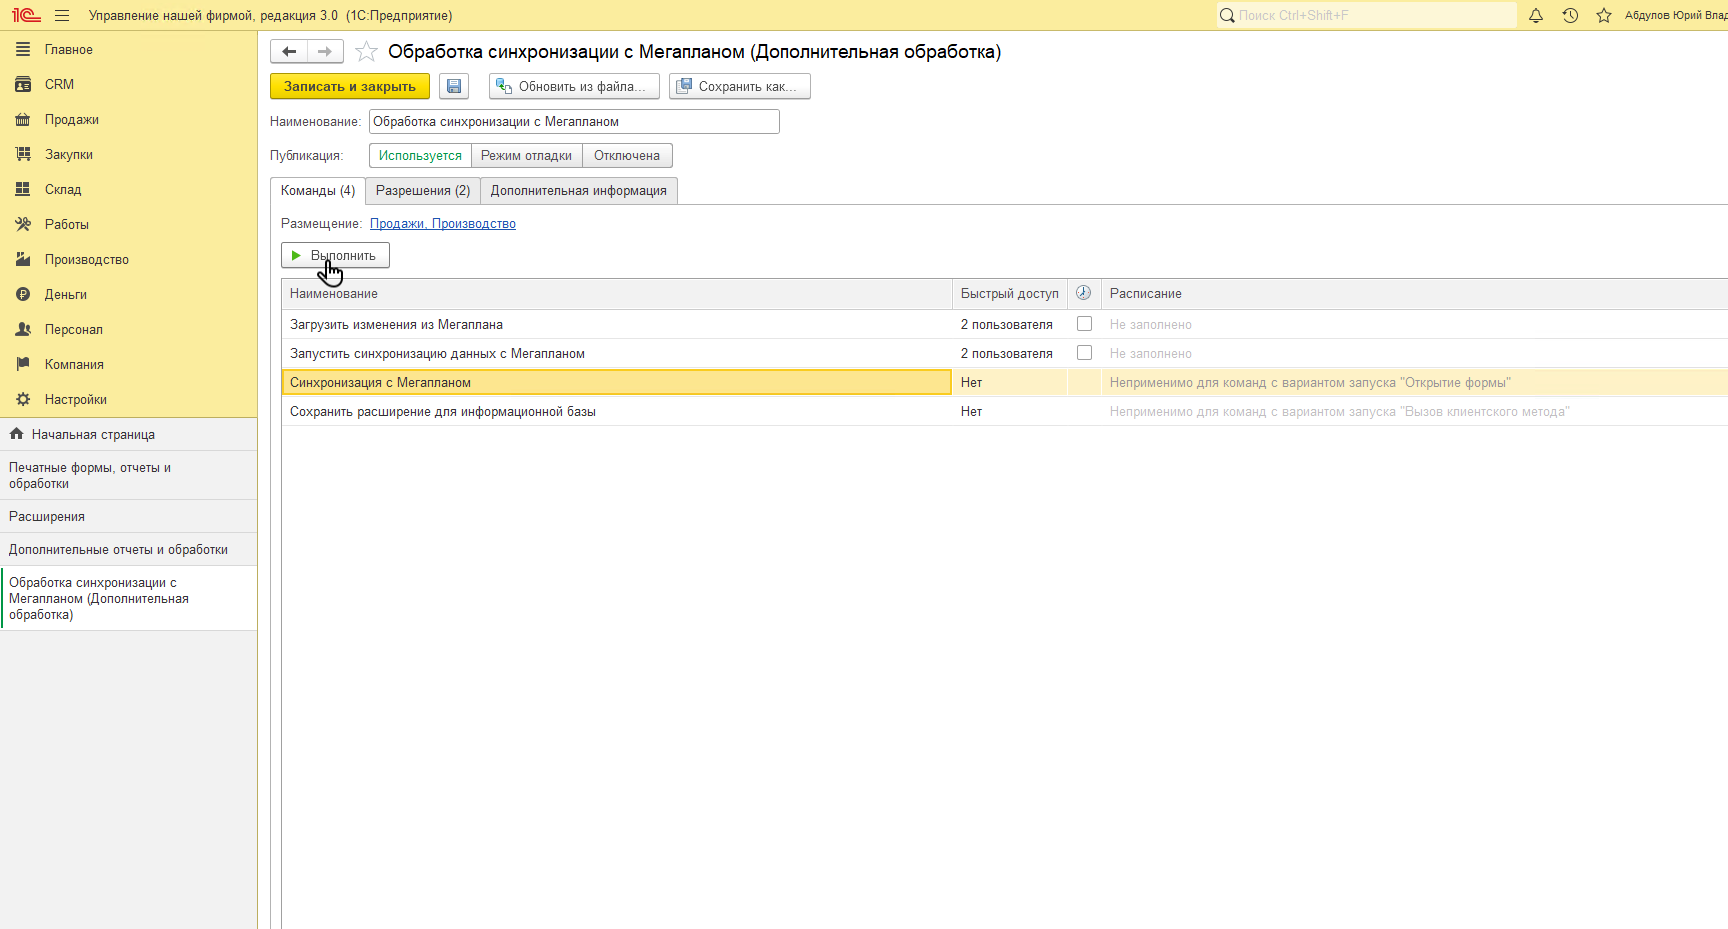
Task: Click Производство factory icon in sidebar
Action: click(23, 259)
